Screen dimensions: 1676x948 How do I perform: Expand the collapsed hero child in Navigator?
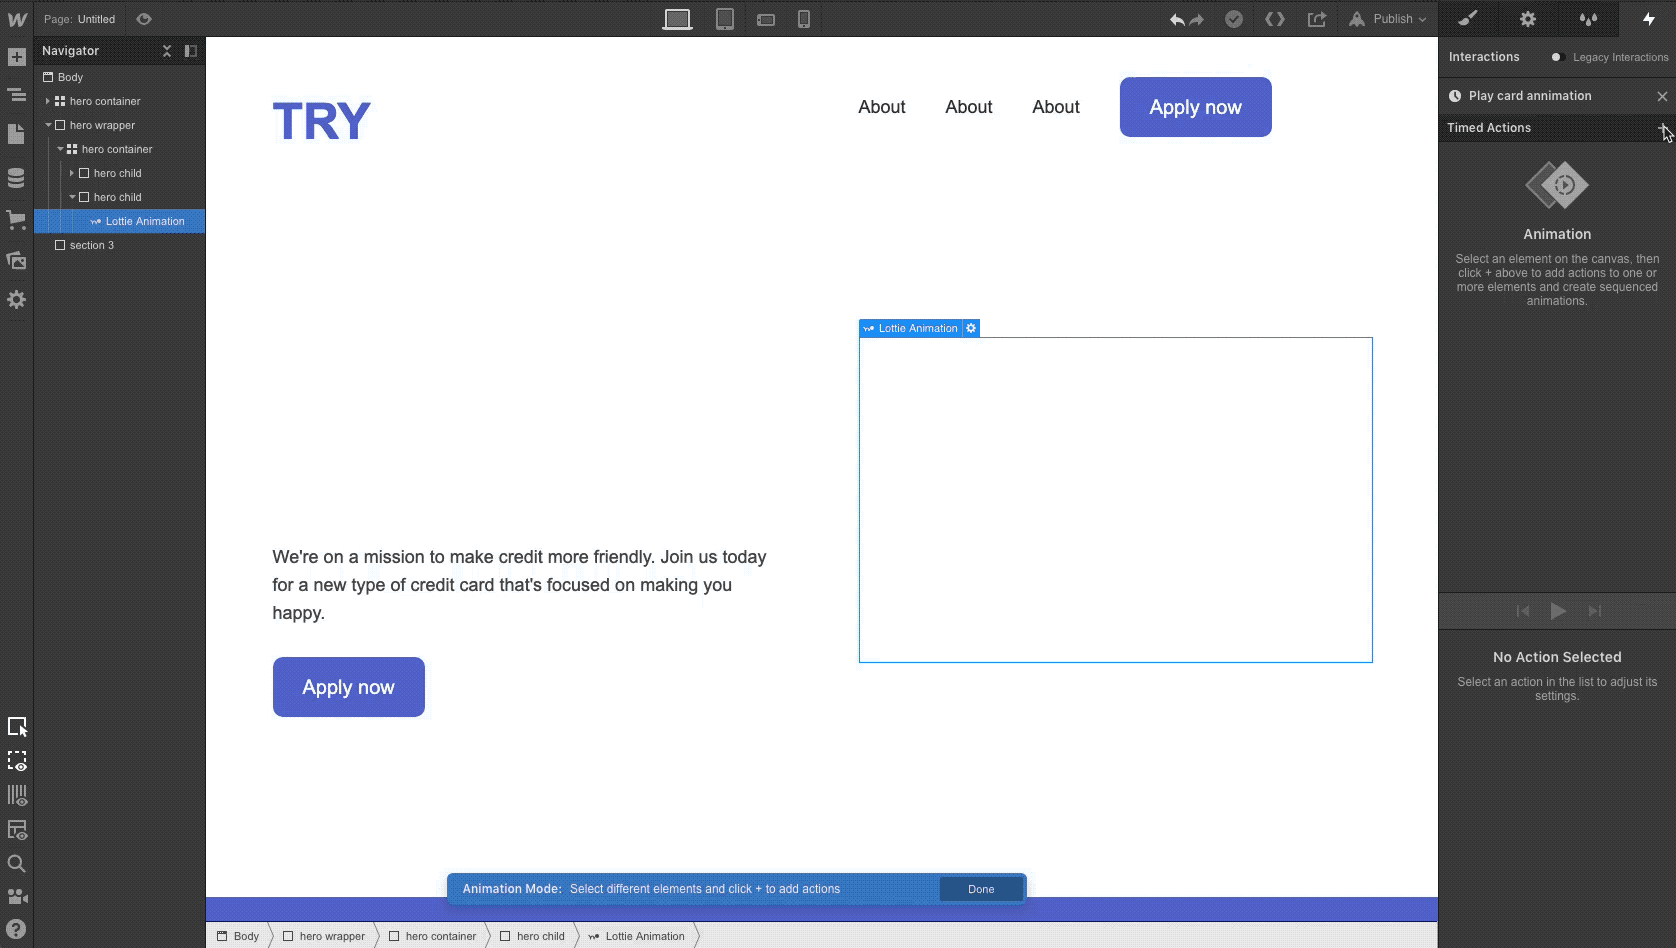click(72, 173)
